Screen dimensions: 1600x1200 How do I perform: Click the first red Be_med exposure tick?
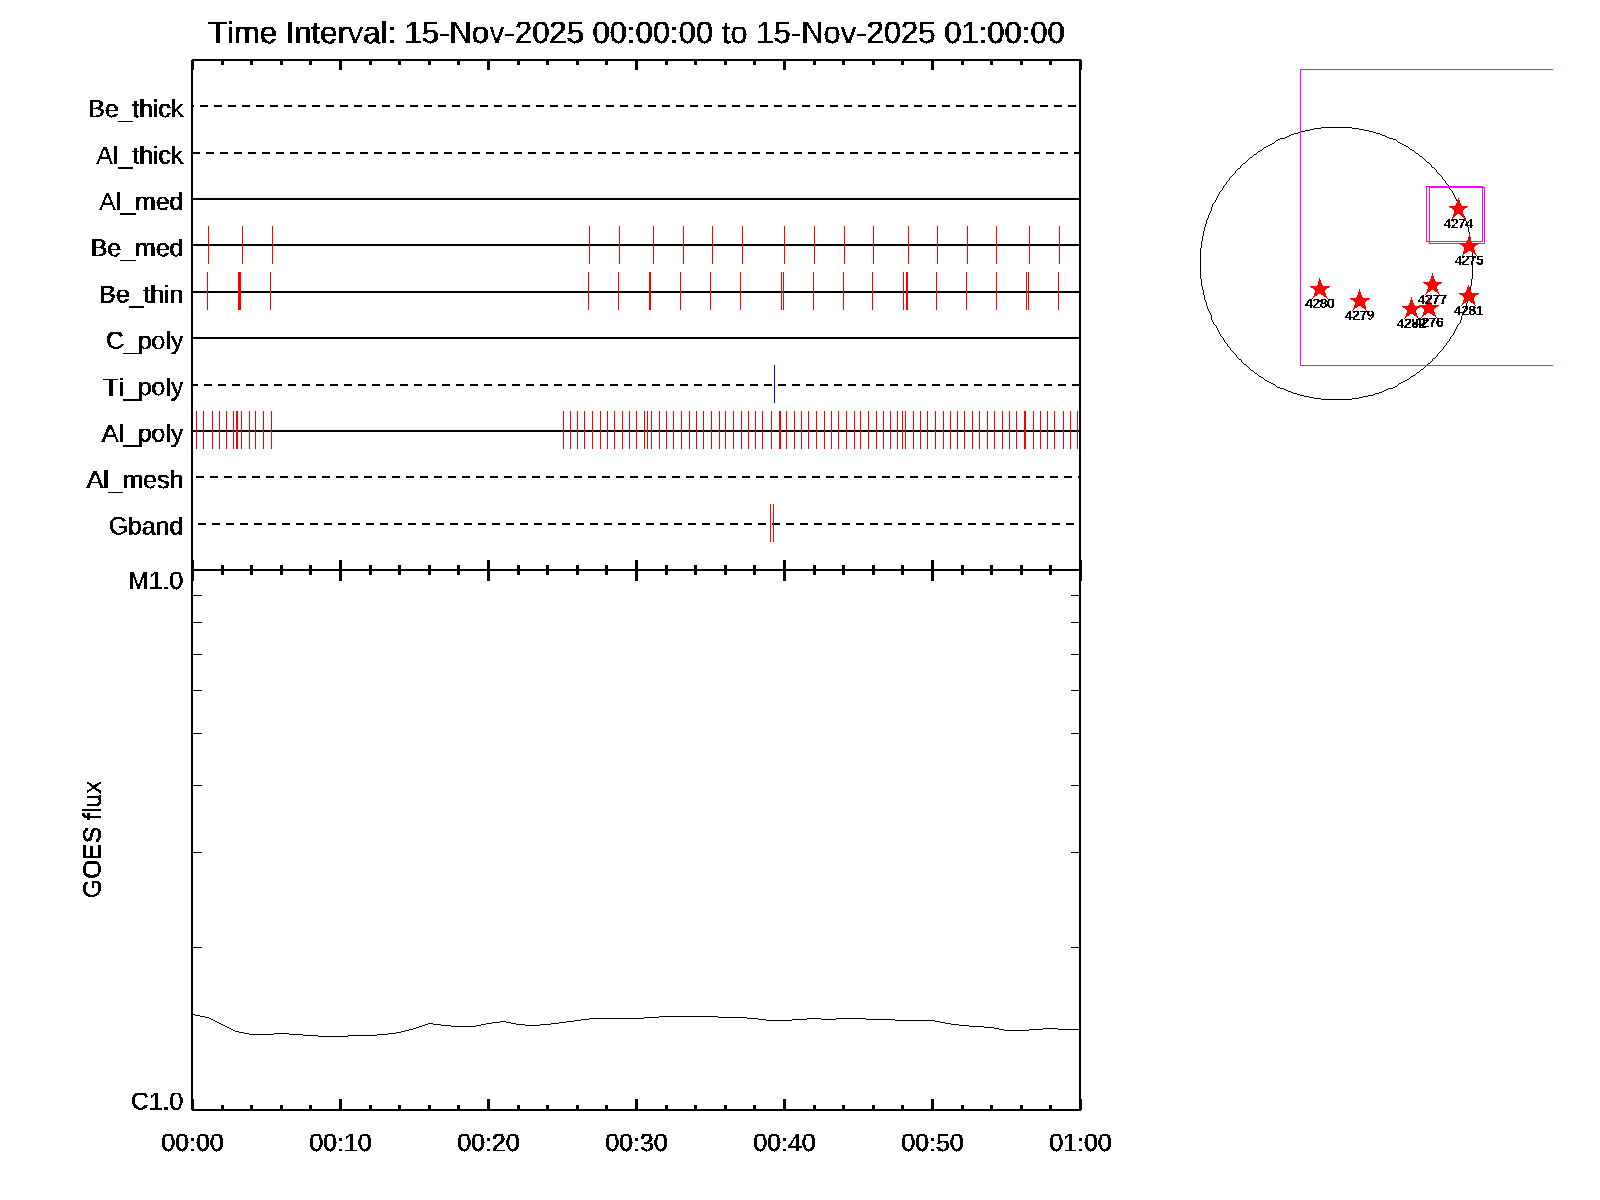pos(208,245)
